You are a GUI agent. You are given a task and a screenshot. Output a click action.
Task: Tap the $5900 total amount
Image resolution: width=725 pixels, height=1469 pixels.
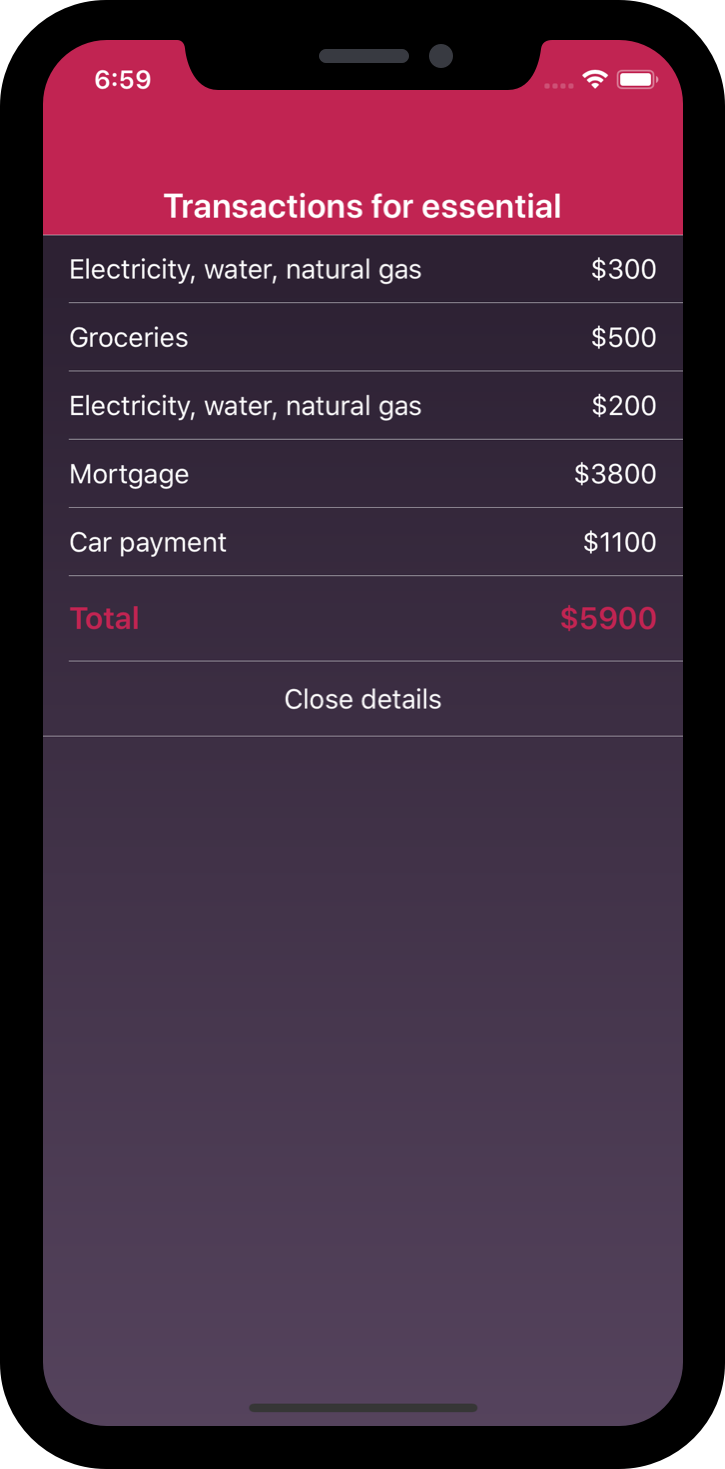click(608, 618)
